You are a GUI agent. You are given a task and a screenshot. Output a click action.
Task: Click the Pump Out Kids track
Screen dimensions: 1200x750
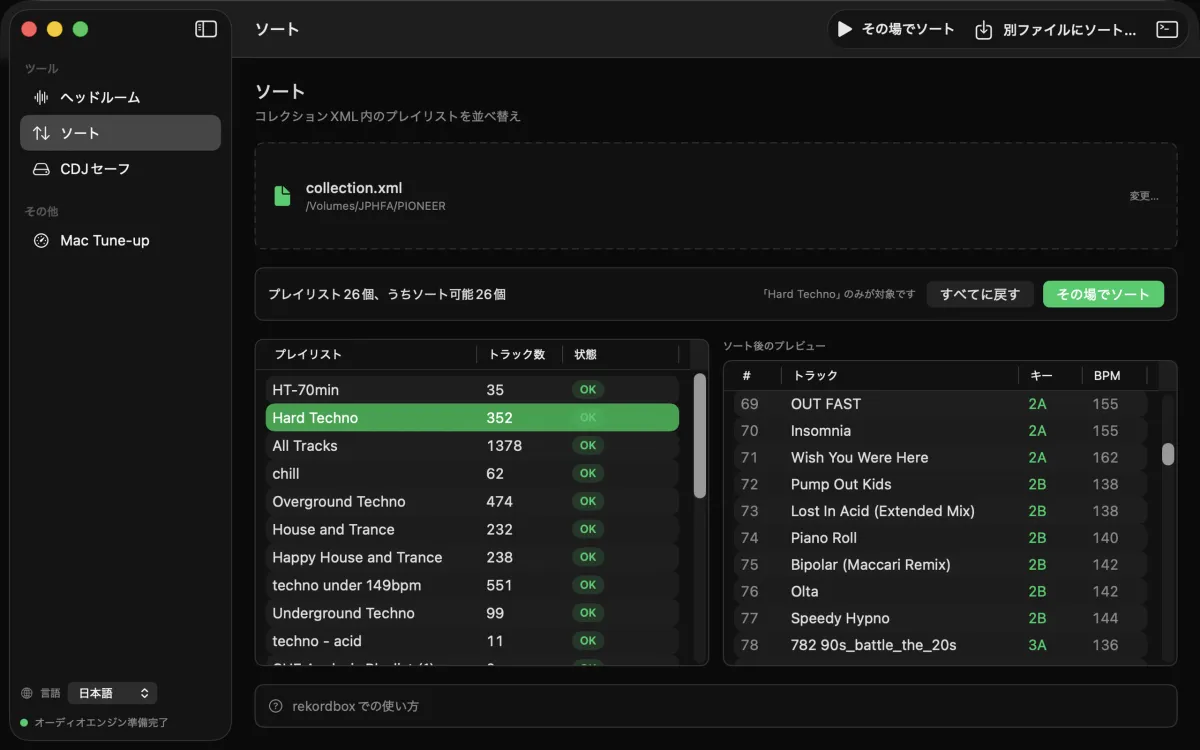click(x=940, y=484)
